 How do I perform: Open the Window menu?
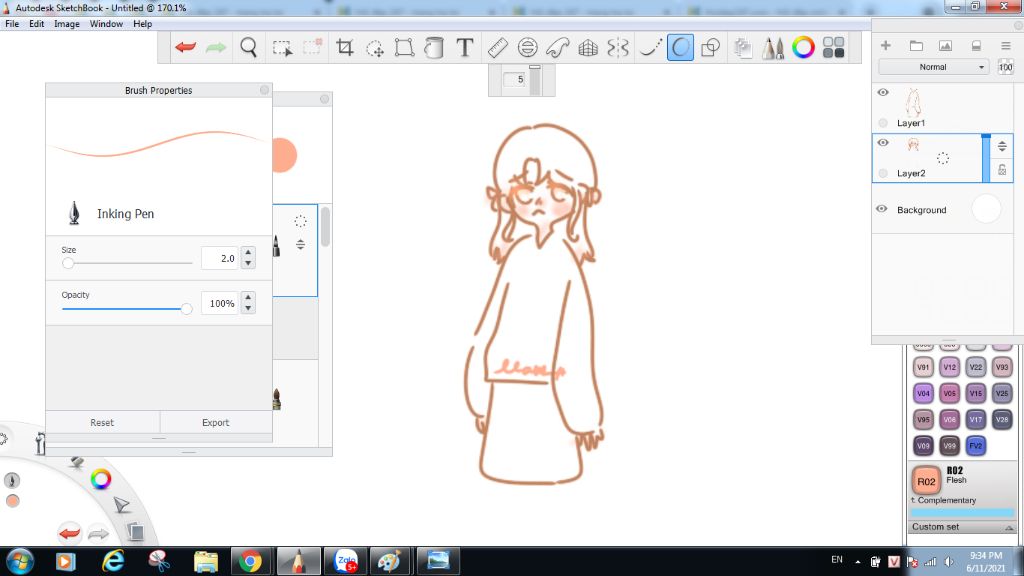tap(106, 24)
